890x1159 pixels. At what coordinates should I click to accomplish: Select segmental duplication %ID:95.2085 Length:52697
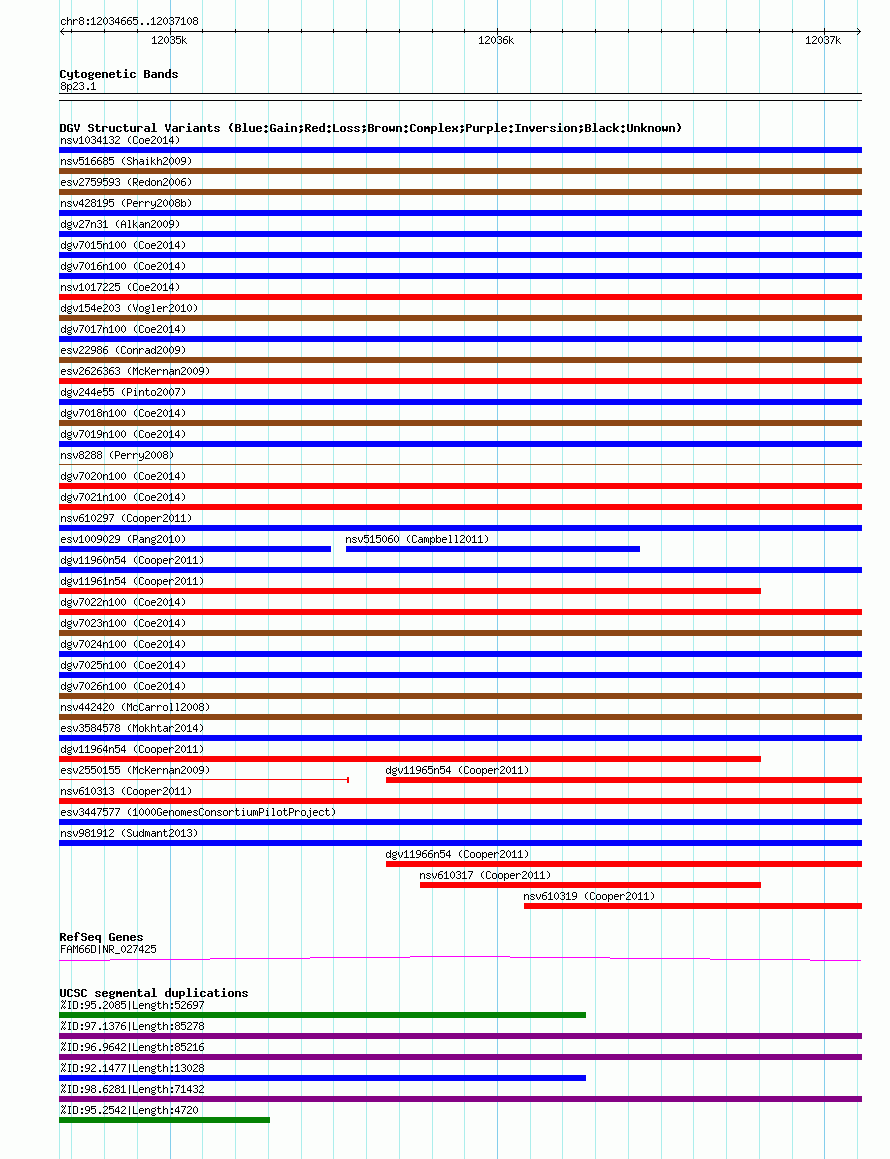click(132, 1005)
